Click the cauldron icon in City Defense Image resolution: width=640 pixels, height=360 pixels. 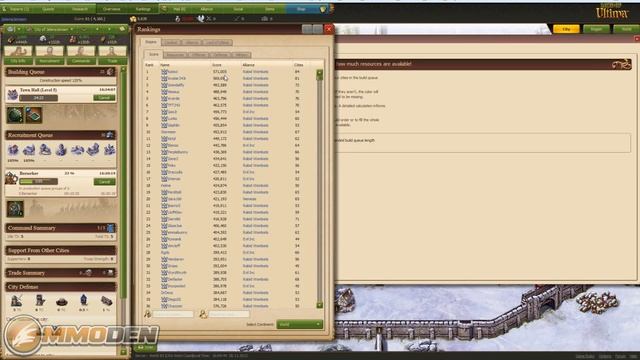(62, 302)
